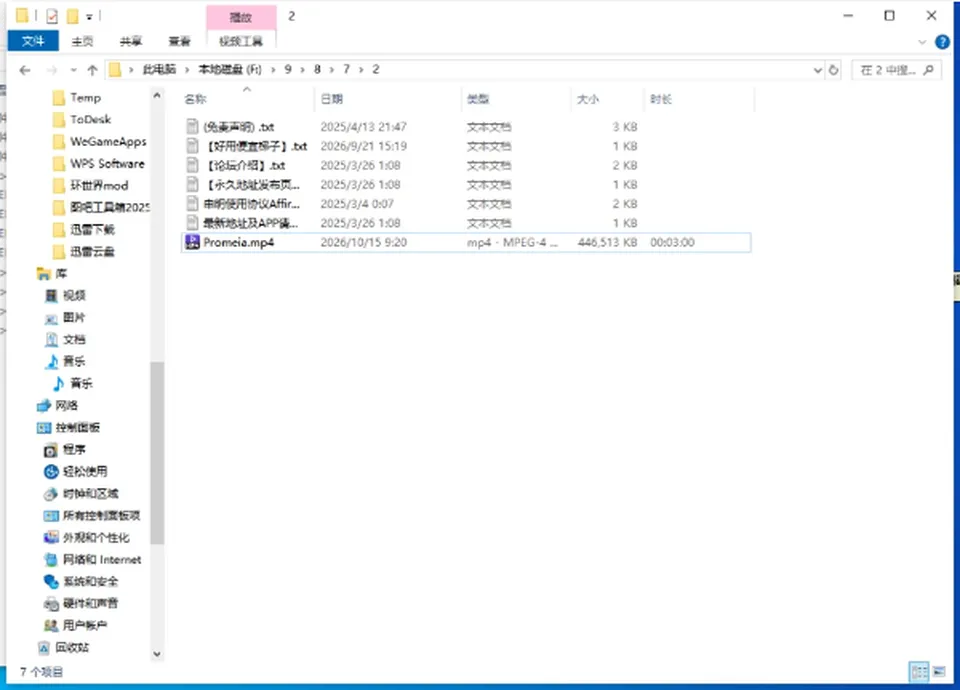Click the Forward navigation arrow

52,70
